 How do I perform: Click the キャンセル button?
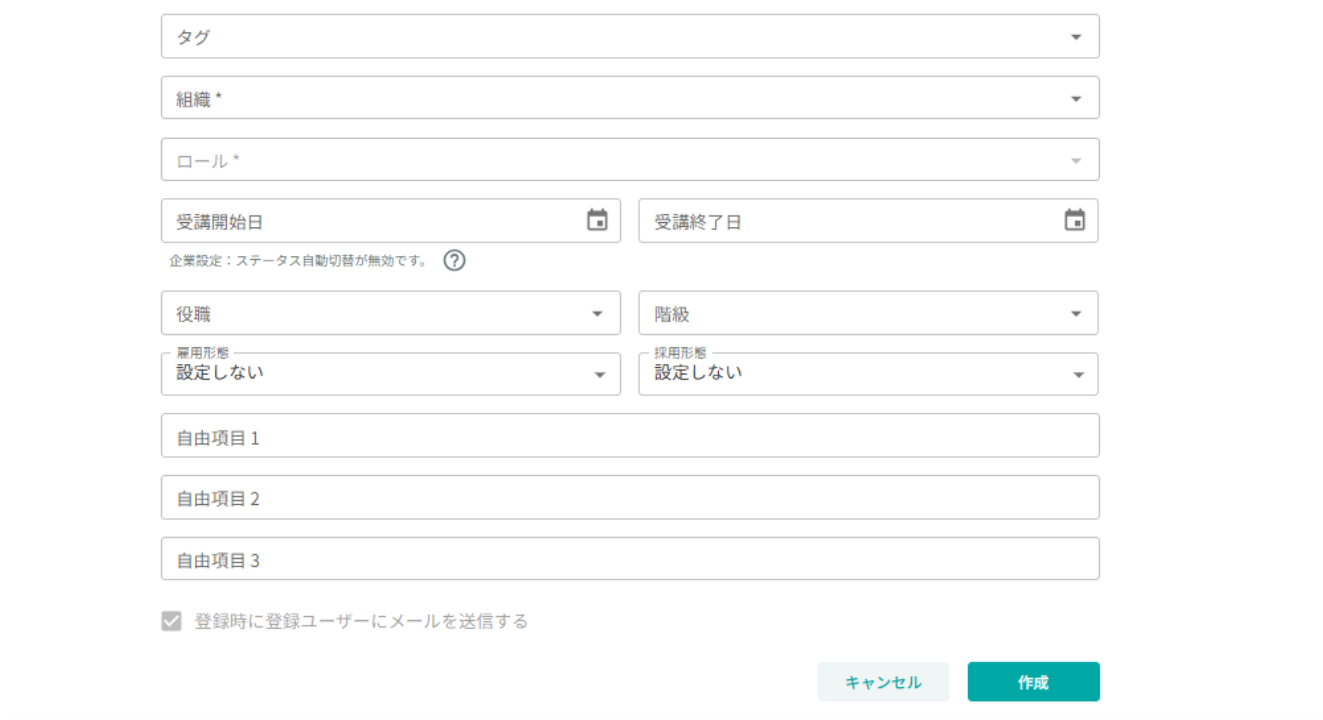pyautogui.click(x=883, y=682)
